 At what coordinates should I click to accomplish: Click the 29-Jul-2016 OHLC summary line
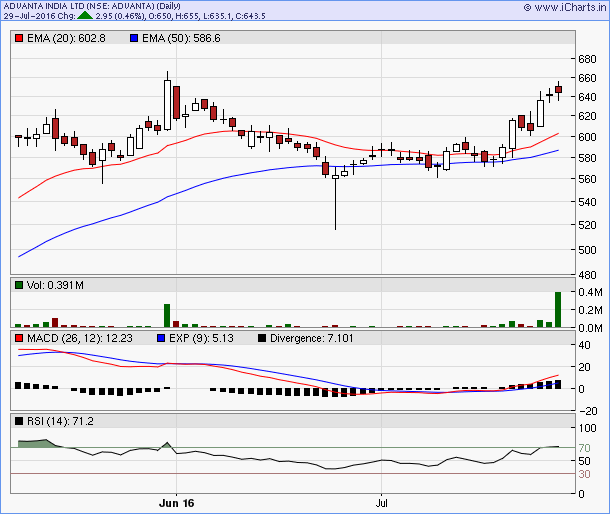(134, 16)
